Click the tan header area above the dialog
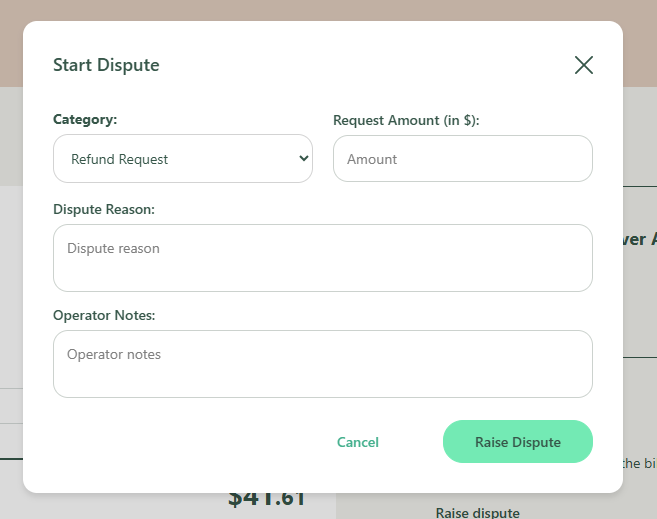Image resolution: width=657 pixels, height=519 pixels. coord(328,10)
